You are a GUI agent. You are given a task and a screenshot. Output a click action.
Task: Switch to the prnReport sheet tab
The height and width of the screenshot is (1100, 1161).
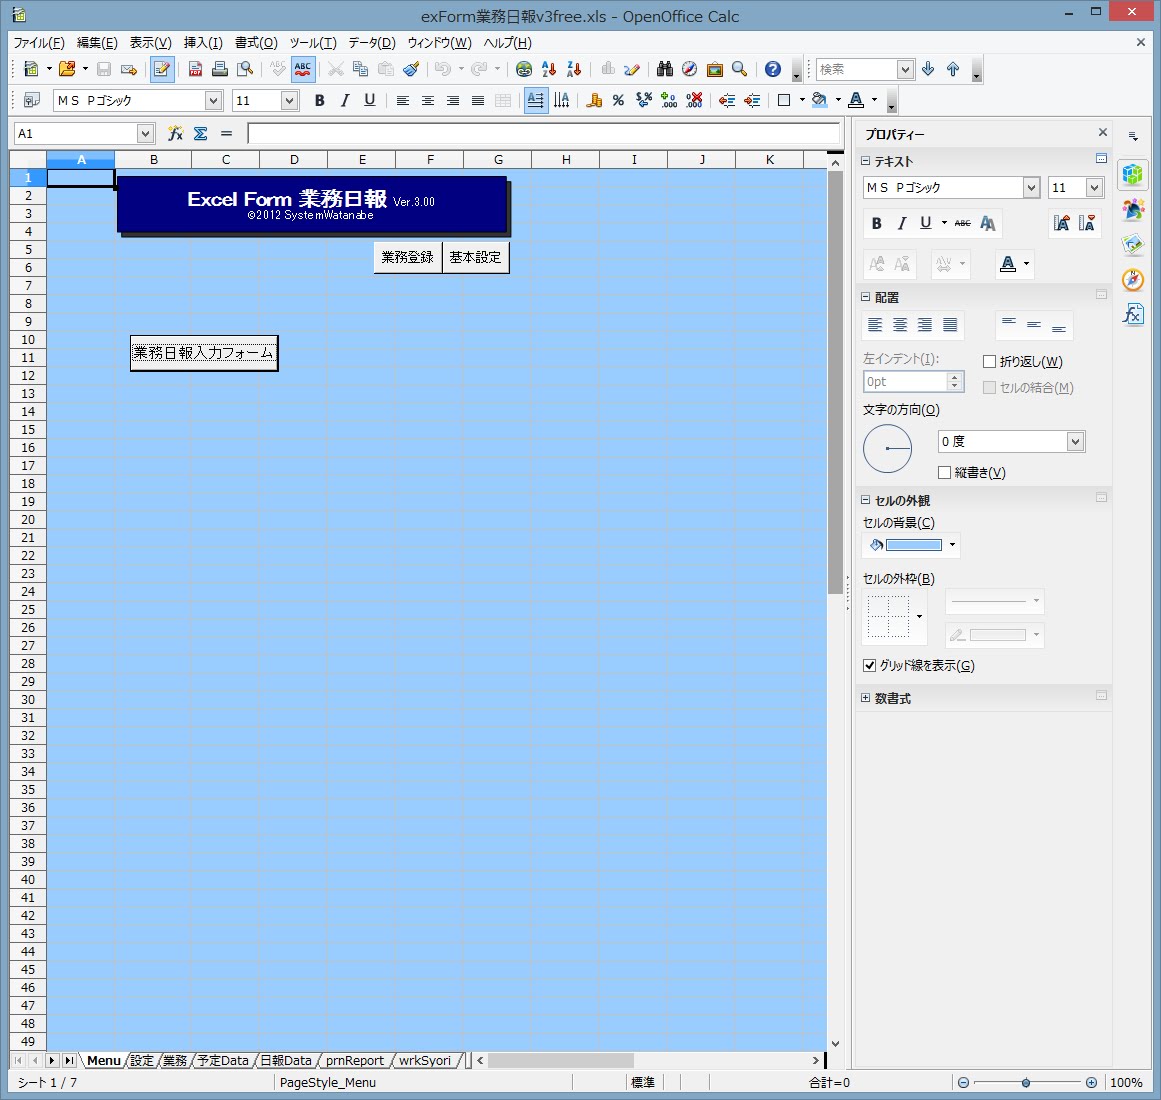pos(355,1061)
